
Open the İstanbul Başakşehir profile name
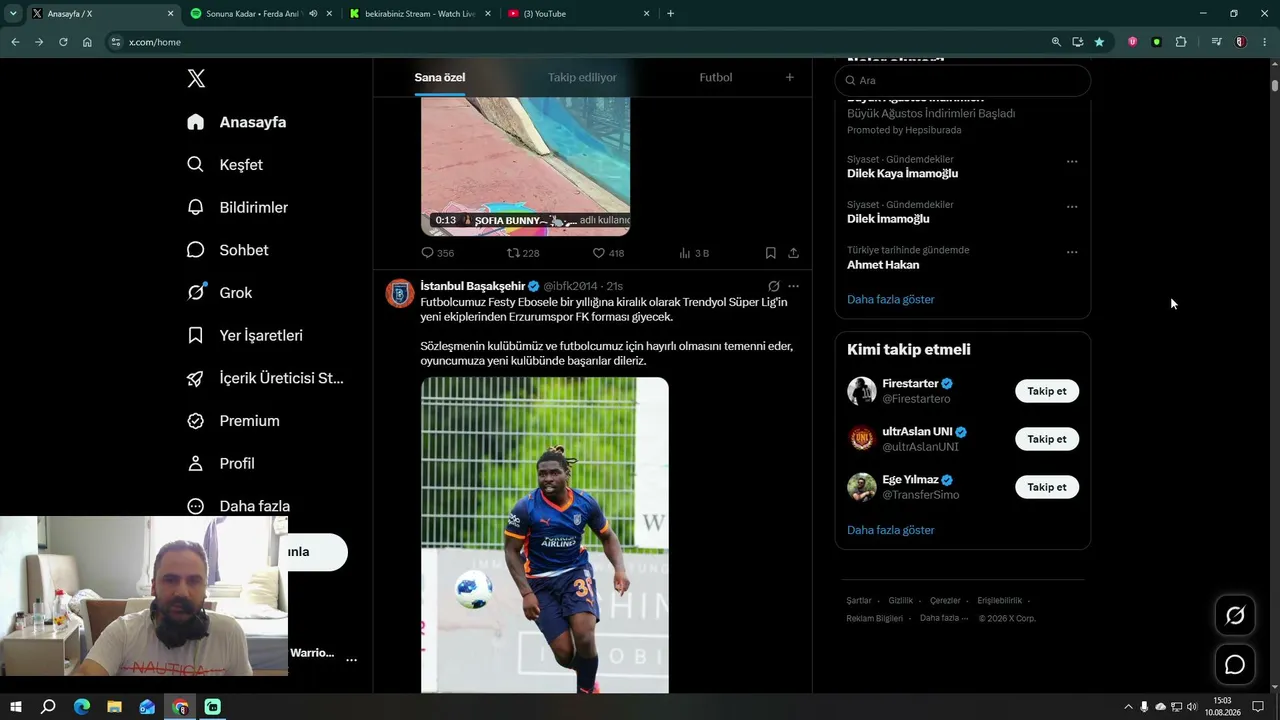click(473, 286)
